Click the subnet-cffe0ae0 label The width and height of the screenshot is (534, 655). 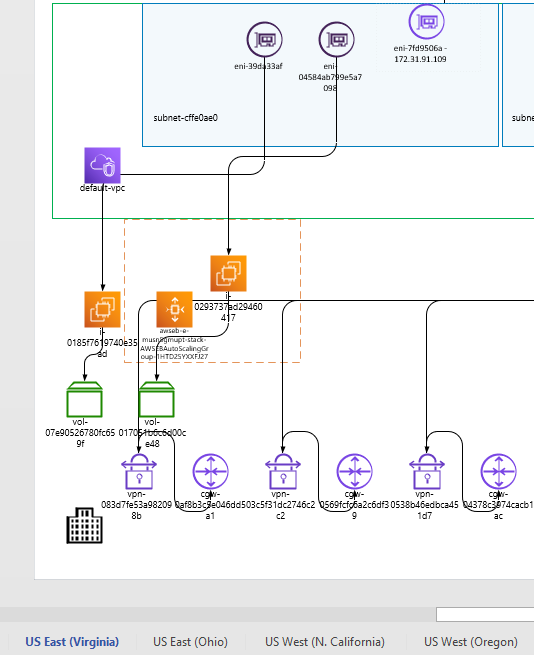[x=186, y=118]
